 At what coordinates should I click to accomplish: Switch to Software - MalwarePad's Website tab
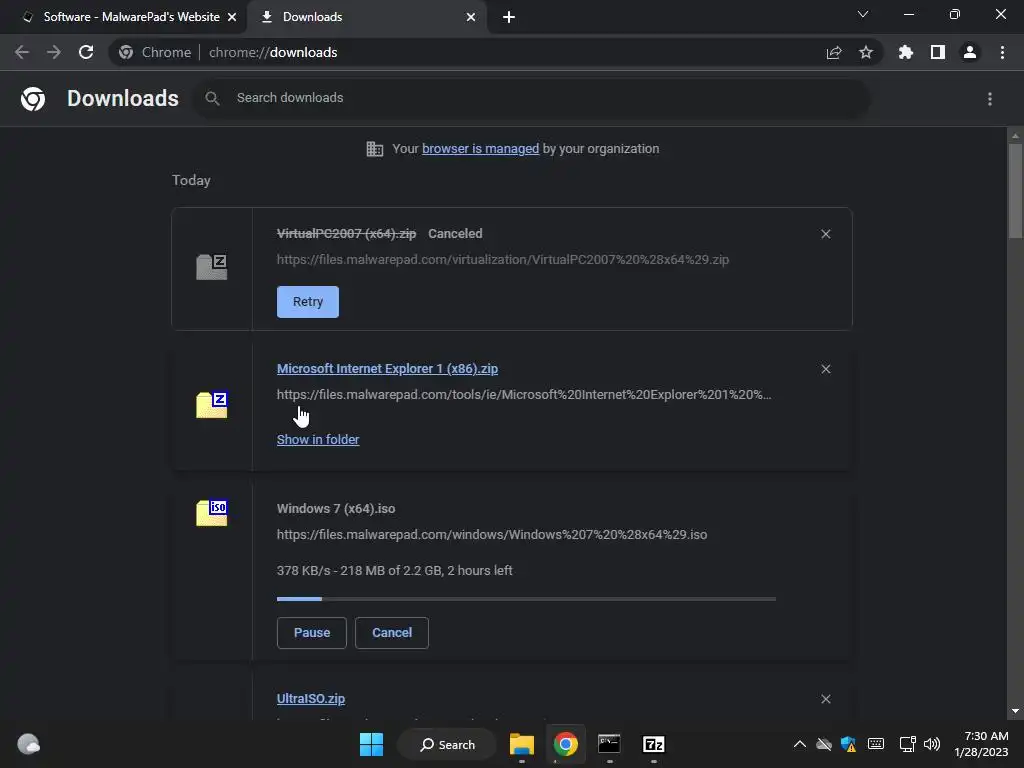pyautogui.click(x=123, y=17)
